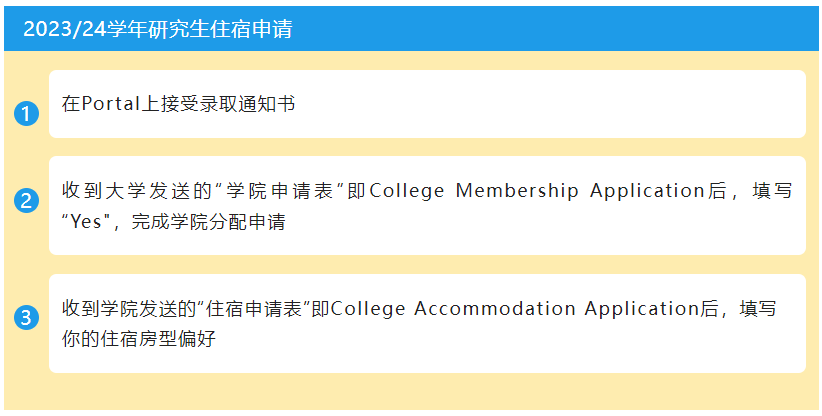Click the word Portal in step one
This screenshot has height=416, width=822.
(110, 104)
